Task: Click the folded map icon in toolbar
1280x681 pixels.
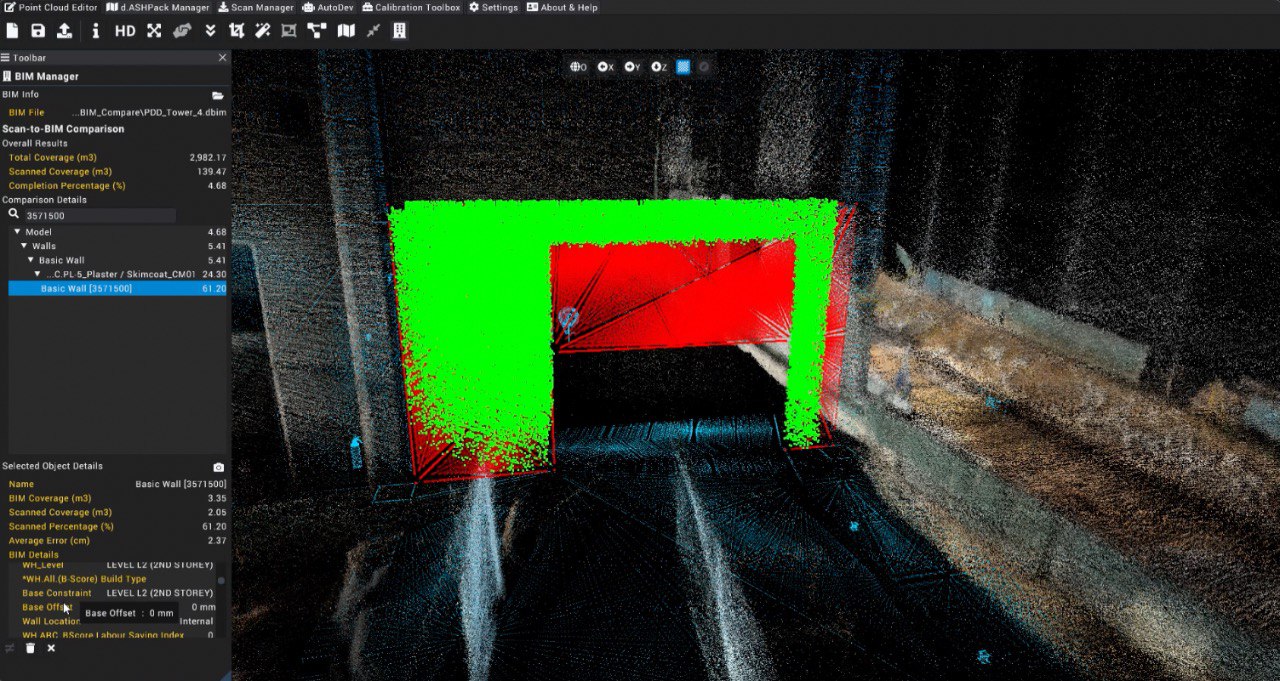Action: click(346, 31)
